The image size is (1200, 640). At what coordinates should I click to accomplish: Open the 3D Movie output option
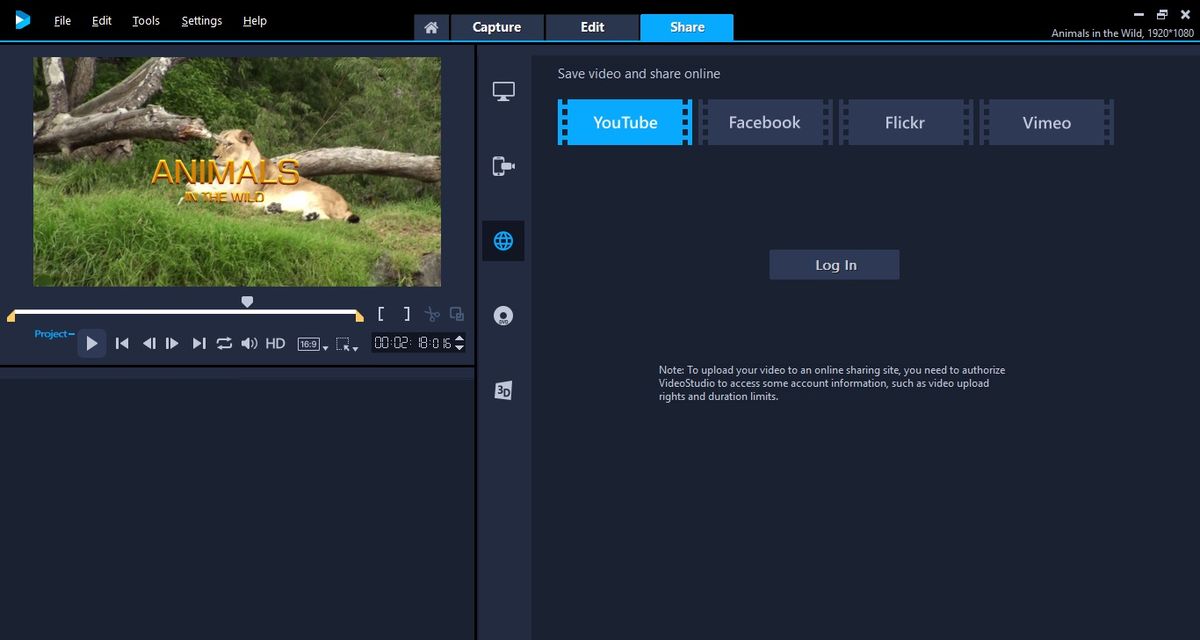coord(503,390)
